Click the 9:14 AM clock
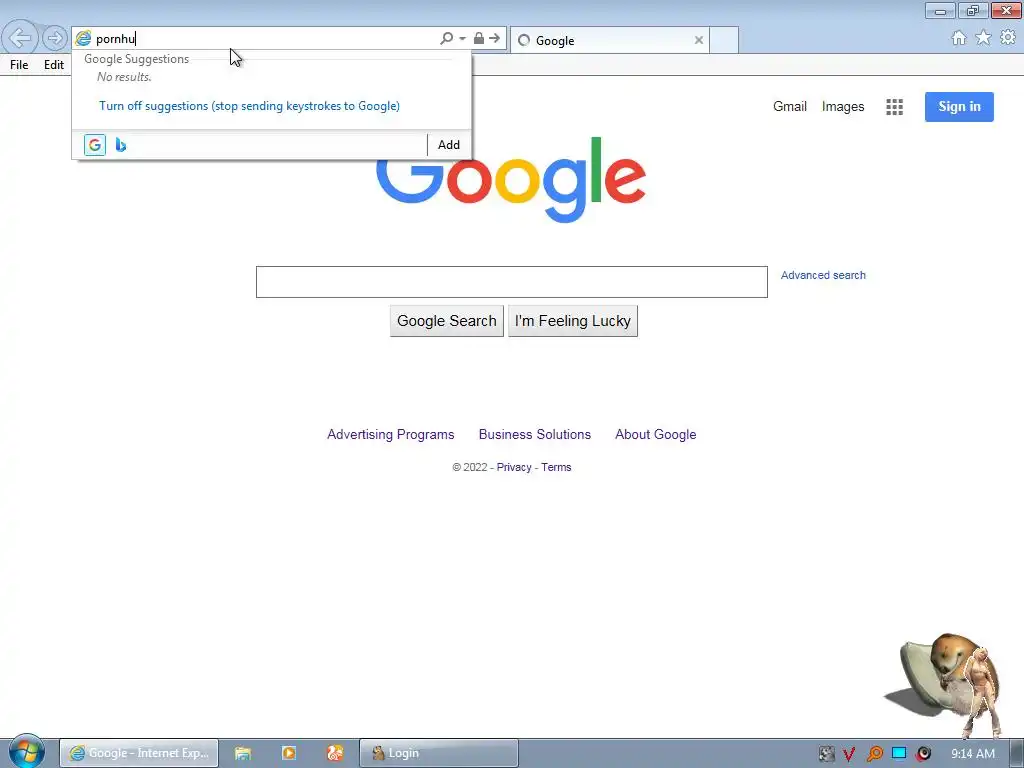Image resolution: width=1024 pixels, height=768 pixels. 973,754
